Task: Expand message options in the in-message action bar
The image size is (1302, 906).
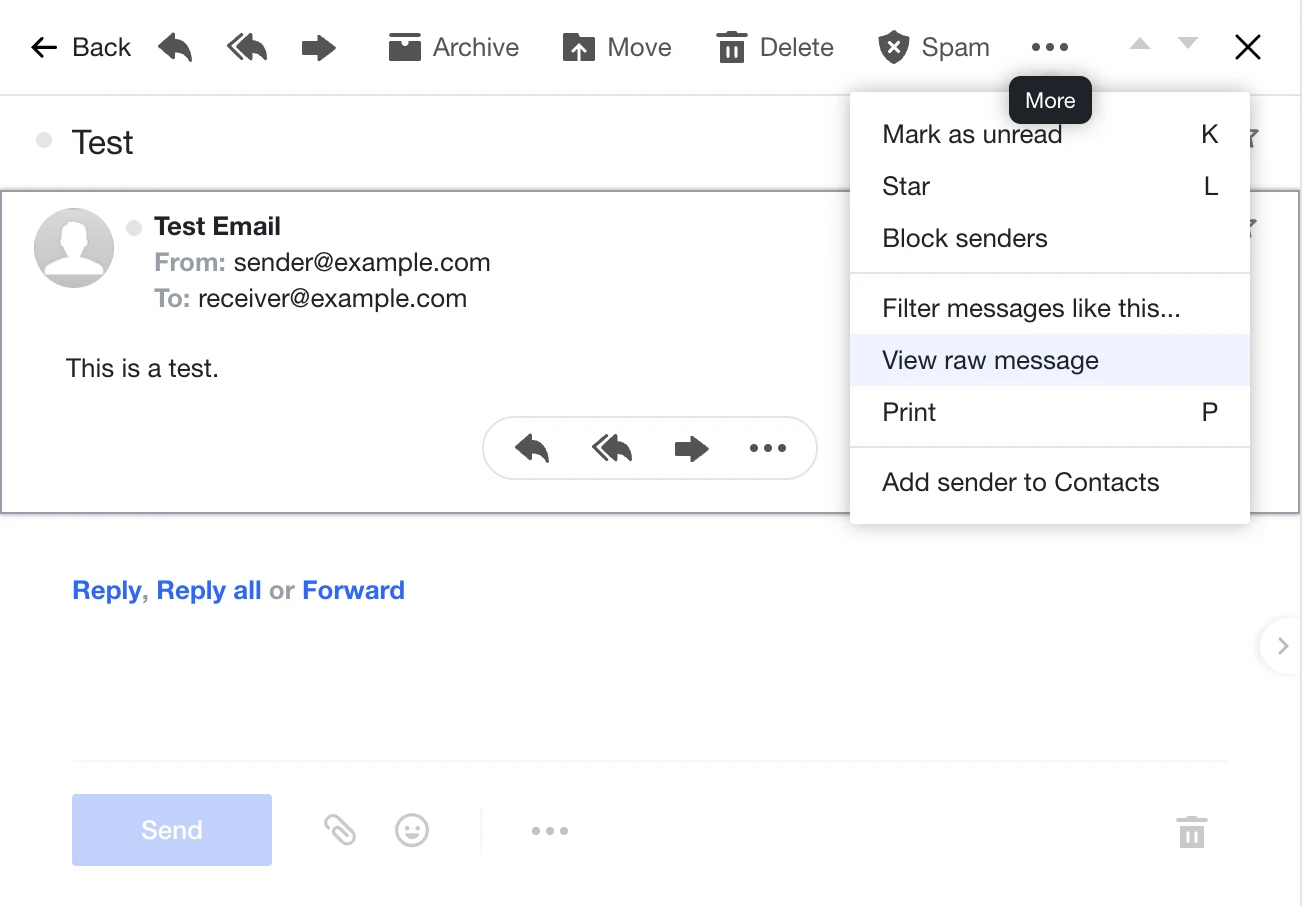Action: pyautogui.click(x=767, y=449)
